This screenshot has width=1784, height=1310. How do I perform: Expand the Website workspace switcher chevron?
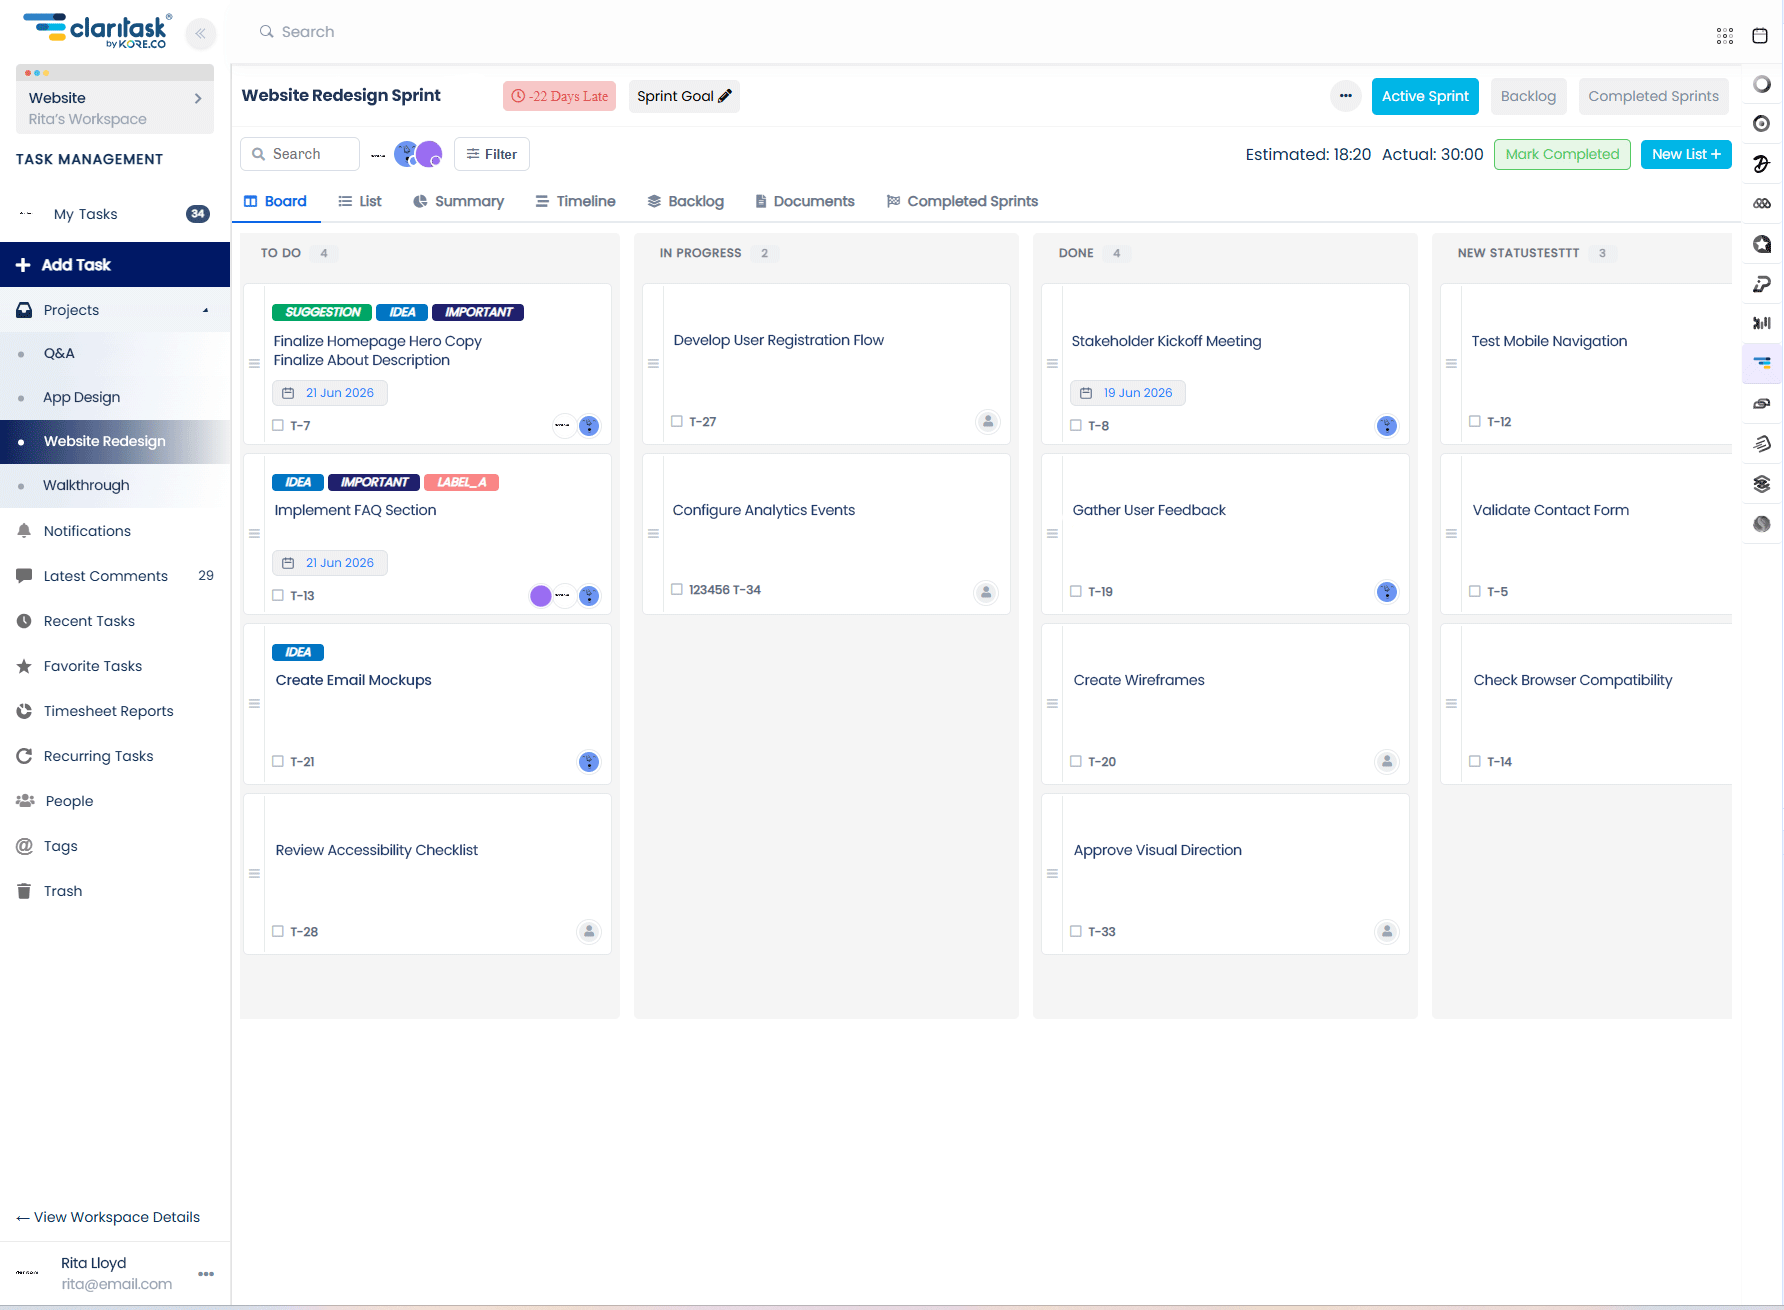click(198, 98)
